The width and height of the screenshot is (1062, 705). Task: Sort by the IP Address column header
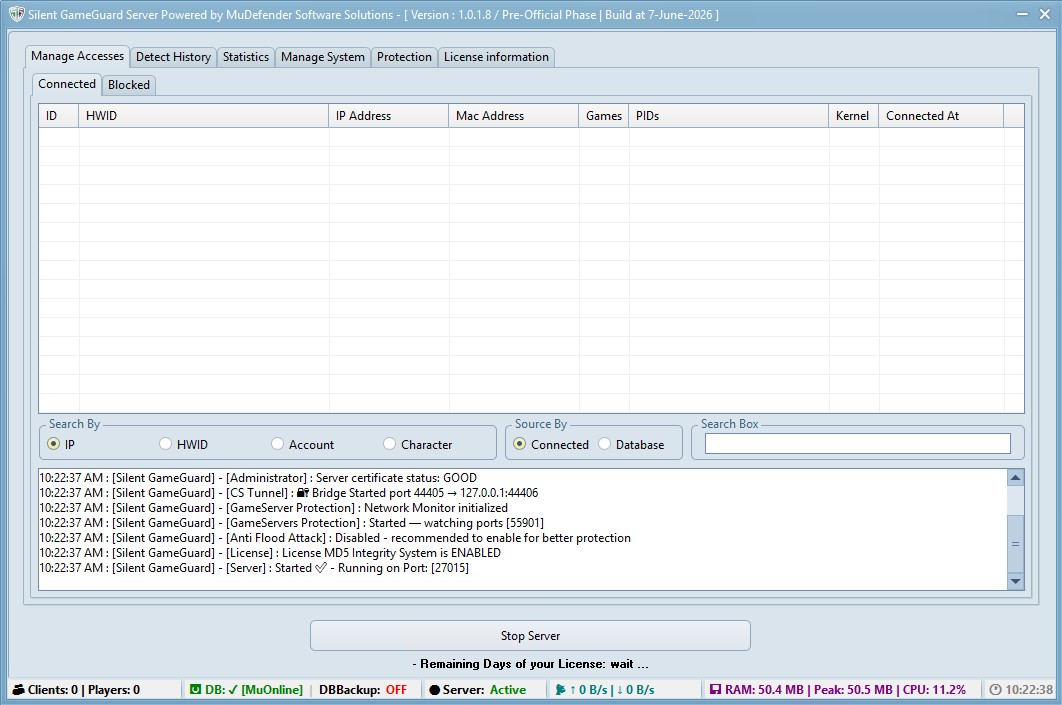click(389, 116)
